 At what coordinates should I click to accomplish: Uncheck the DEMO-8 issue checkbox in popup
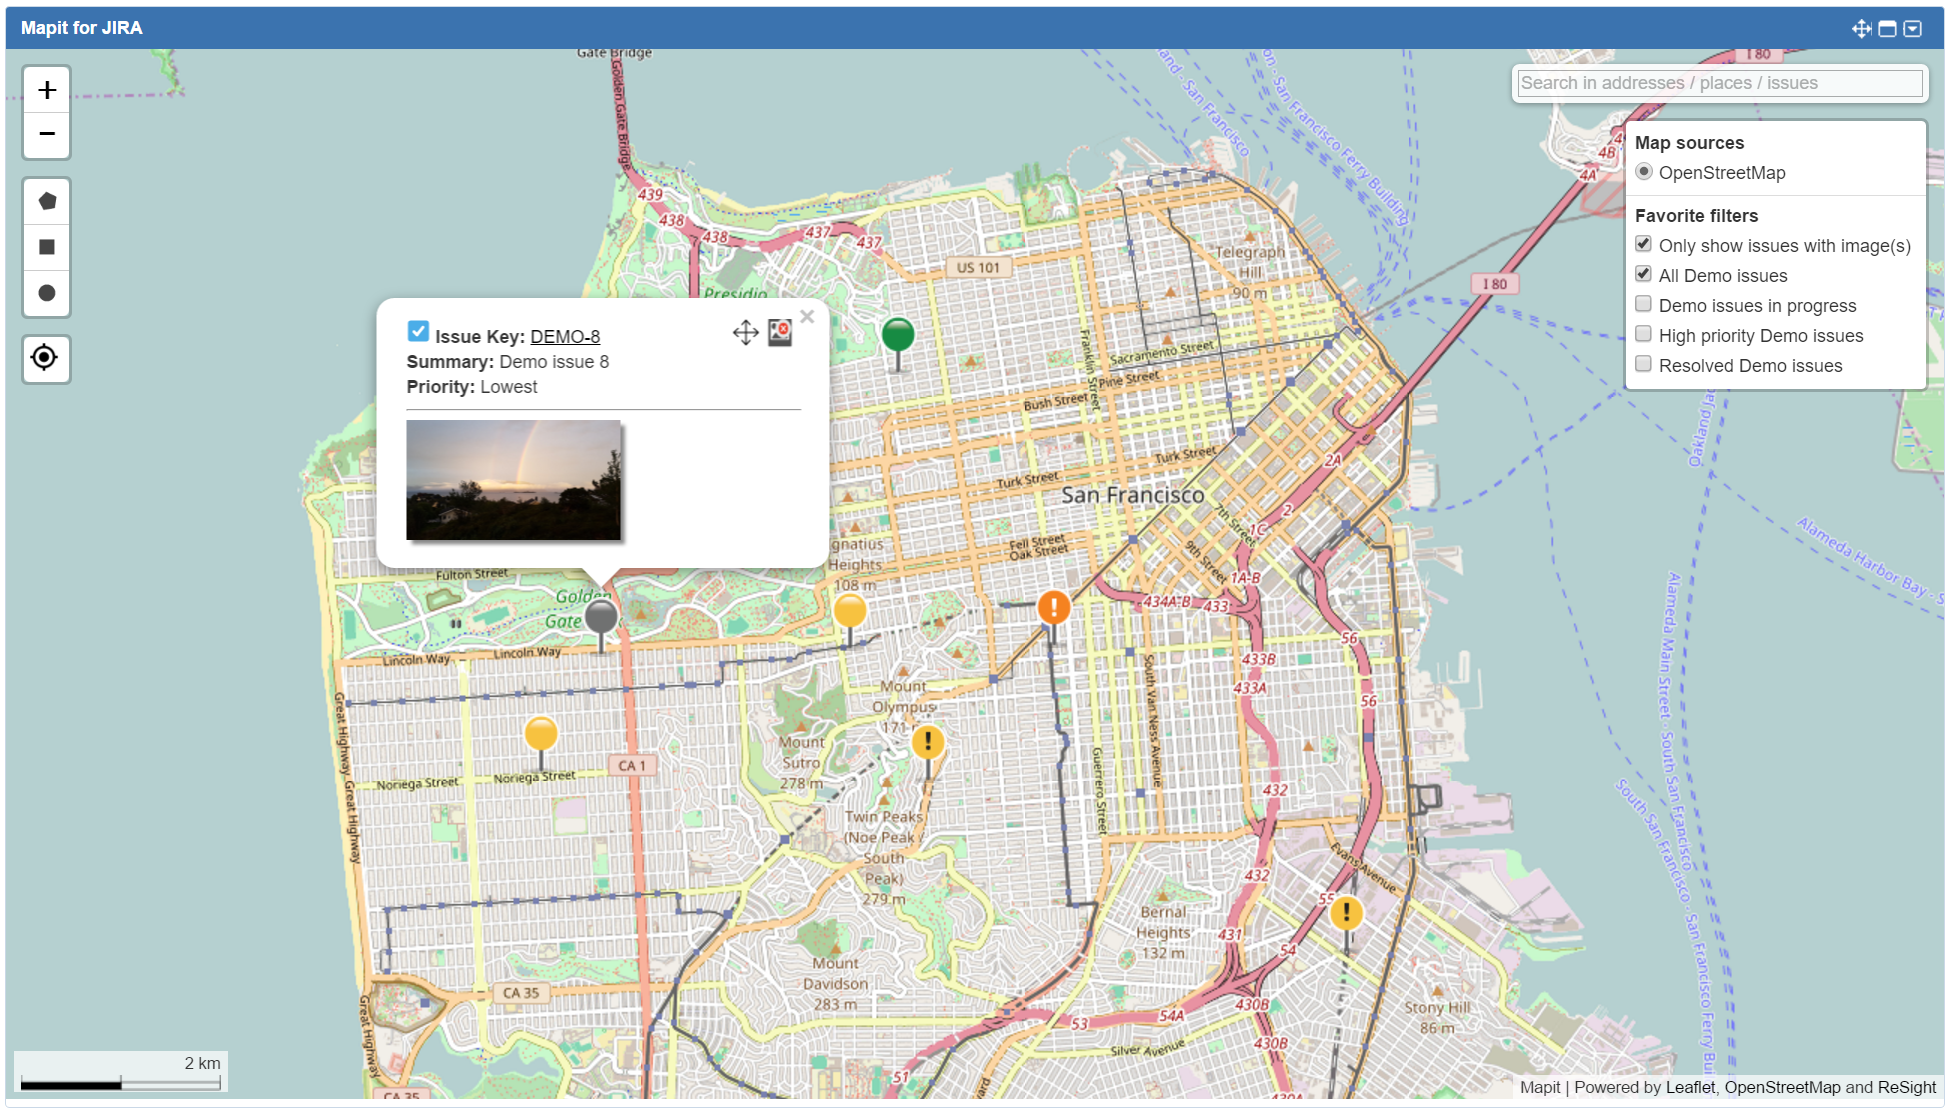coord(418,331)
